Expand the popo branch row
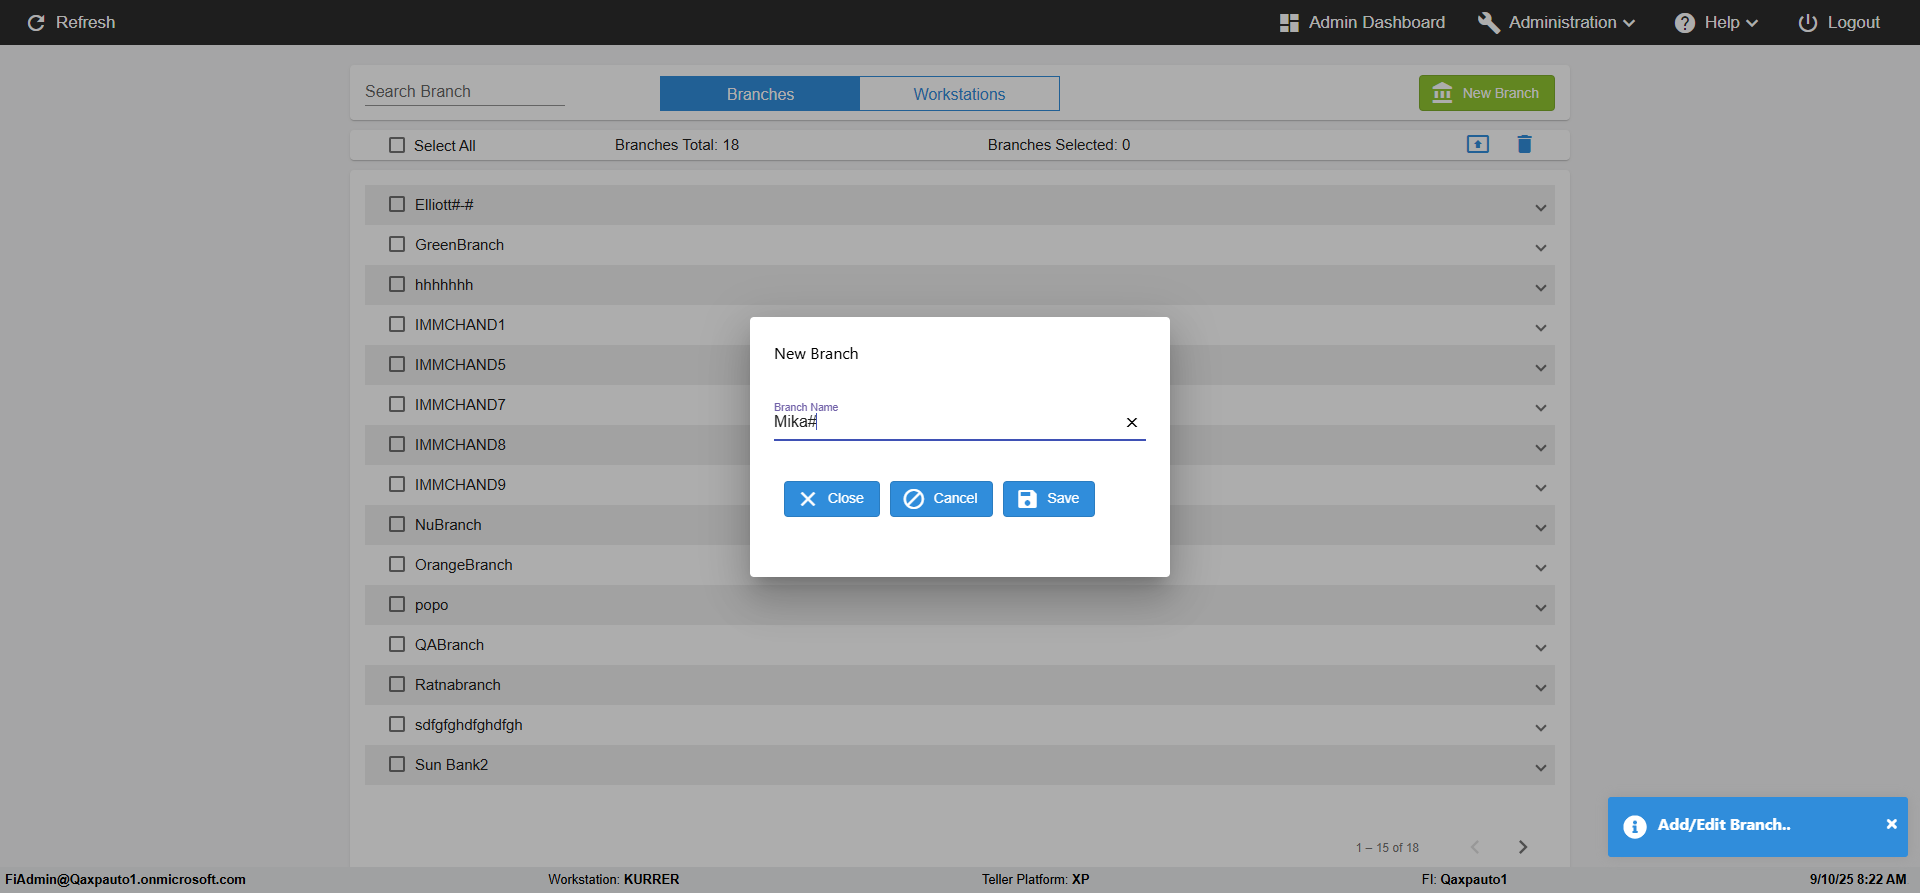The height and width of the screenshot is (893, 1920). click(x=1541, y=608)
